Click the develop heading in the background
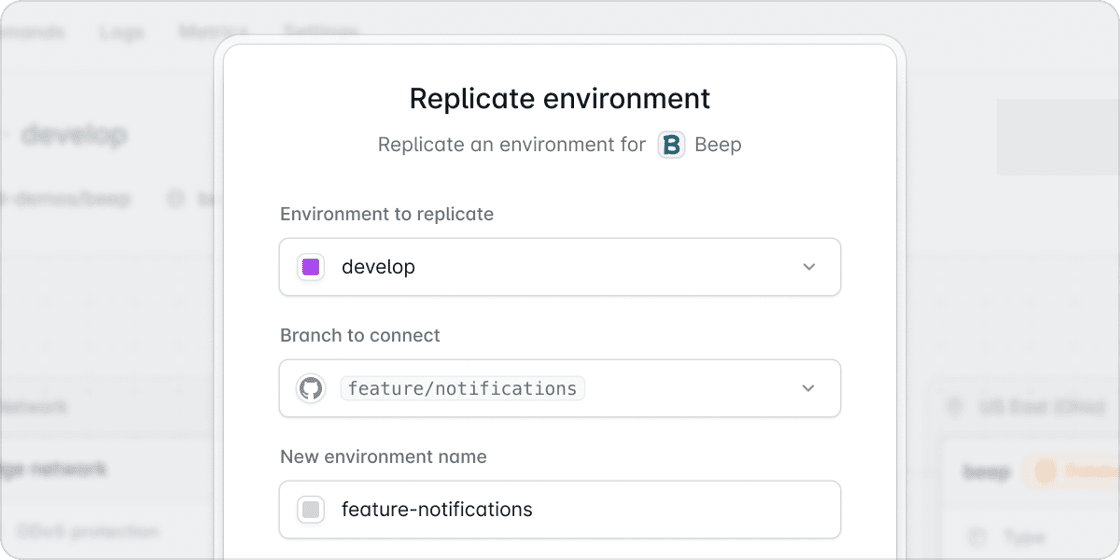This screenshot has width=1120, height=560. pos(74,134)
